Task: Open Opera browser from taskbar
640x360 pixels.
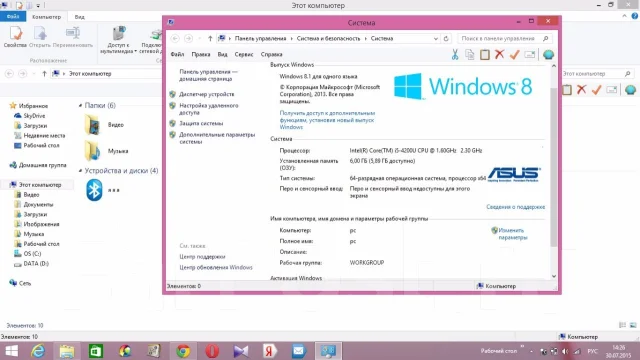Action: click(212, 351)
